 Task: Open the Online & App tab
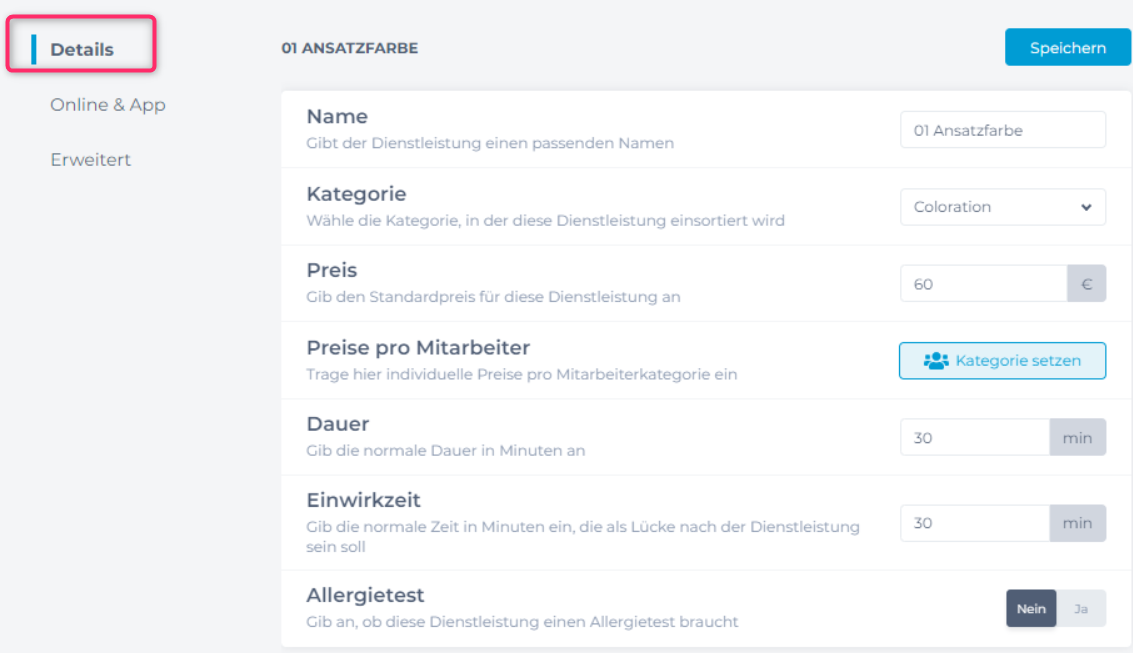tap(108, 105)
